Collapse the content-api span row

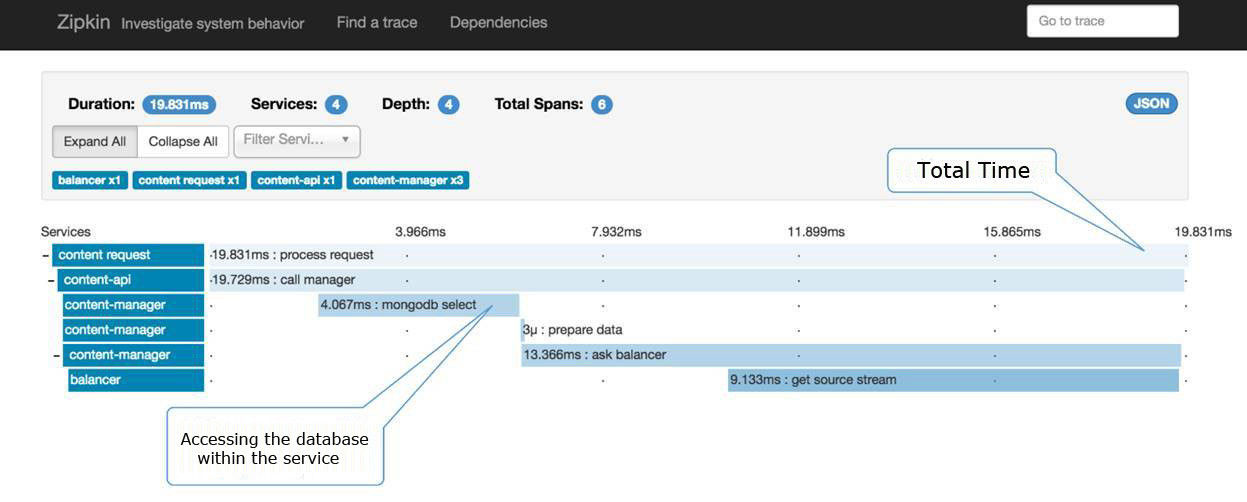(x=51, y=281)
